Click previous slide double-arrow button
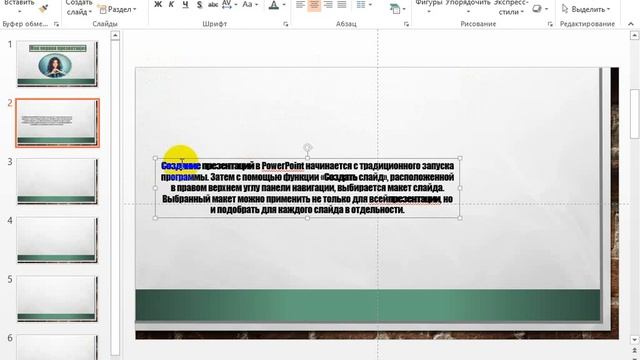640x360 pixels. click(634, 351)
